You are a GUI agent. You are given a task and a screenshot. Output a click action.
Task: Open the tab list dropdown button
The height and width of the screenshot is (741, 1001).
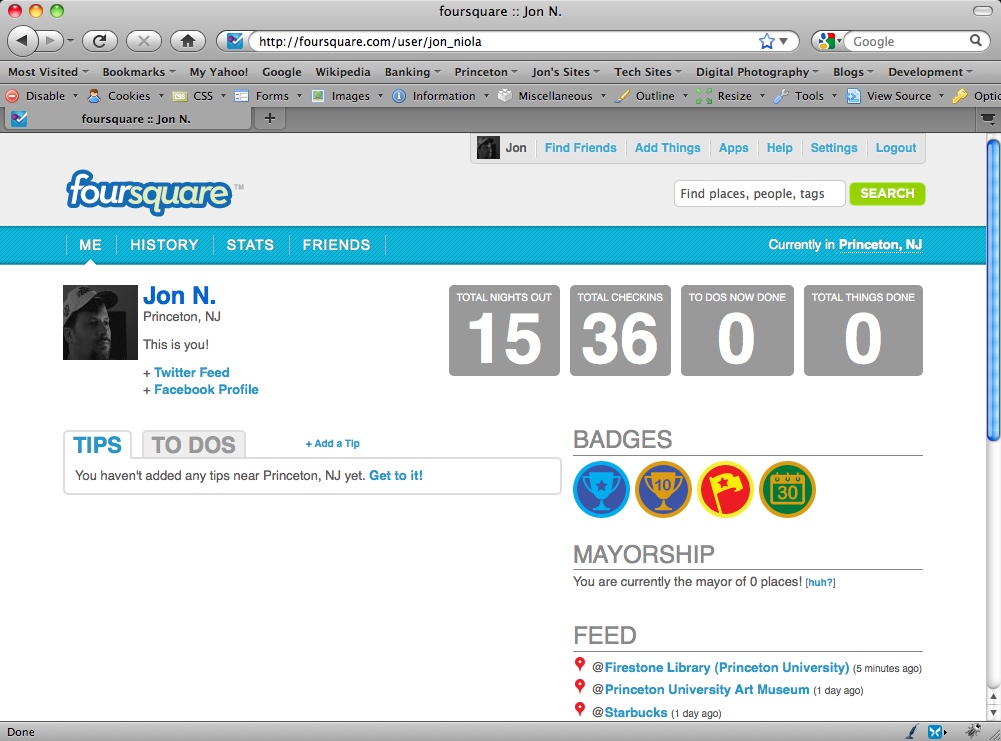(988, 119)
